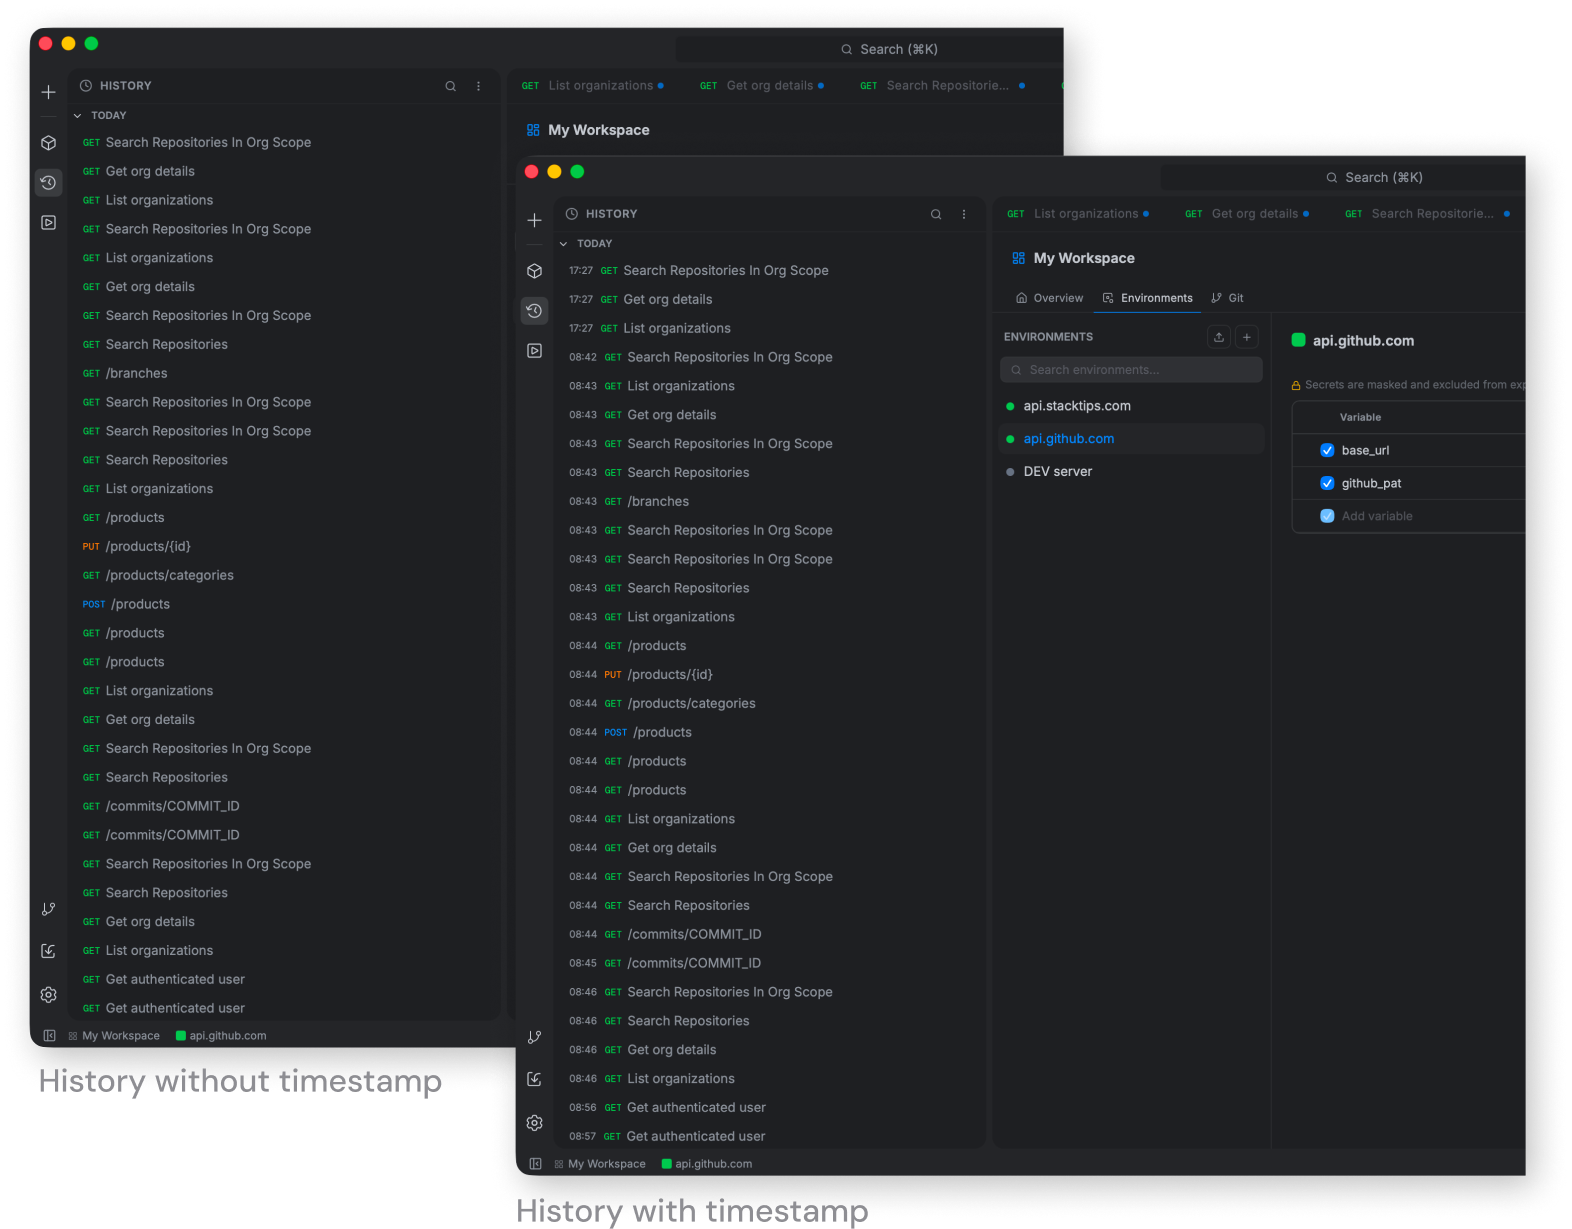Open 17:27 List organizations history entry

[770, 329]
